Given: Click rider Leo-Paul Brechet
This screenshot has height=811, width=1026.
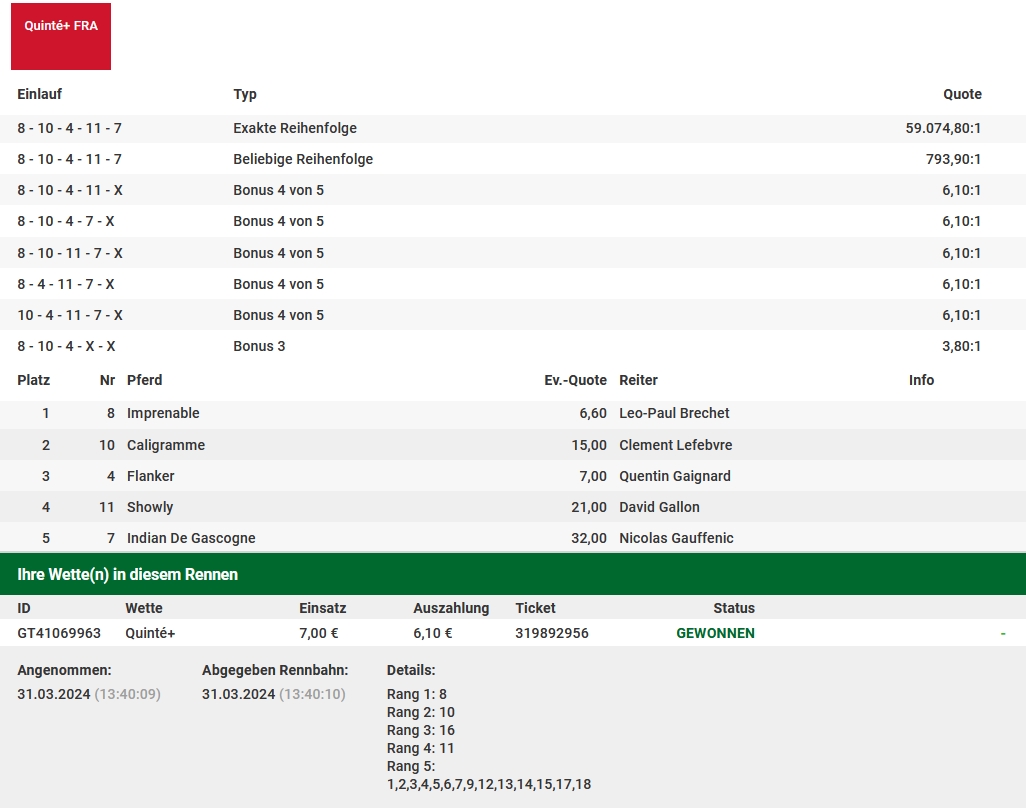Looking at the screenshot, I should [674, 414].
